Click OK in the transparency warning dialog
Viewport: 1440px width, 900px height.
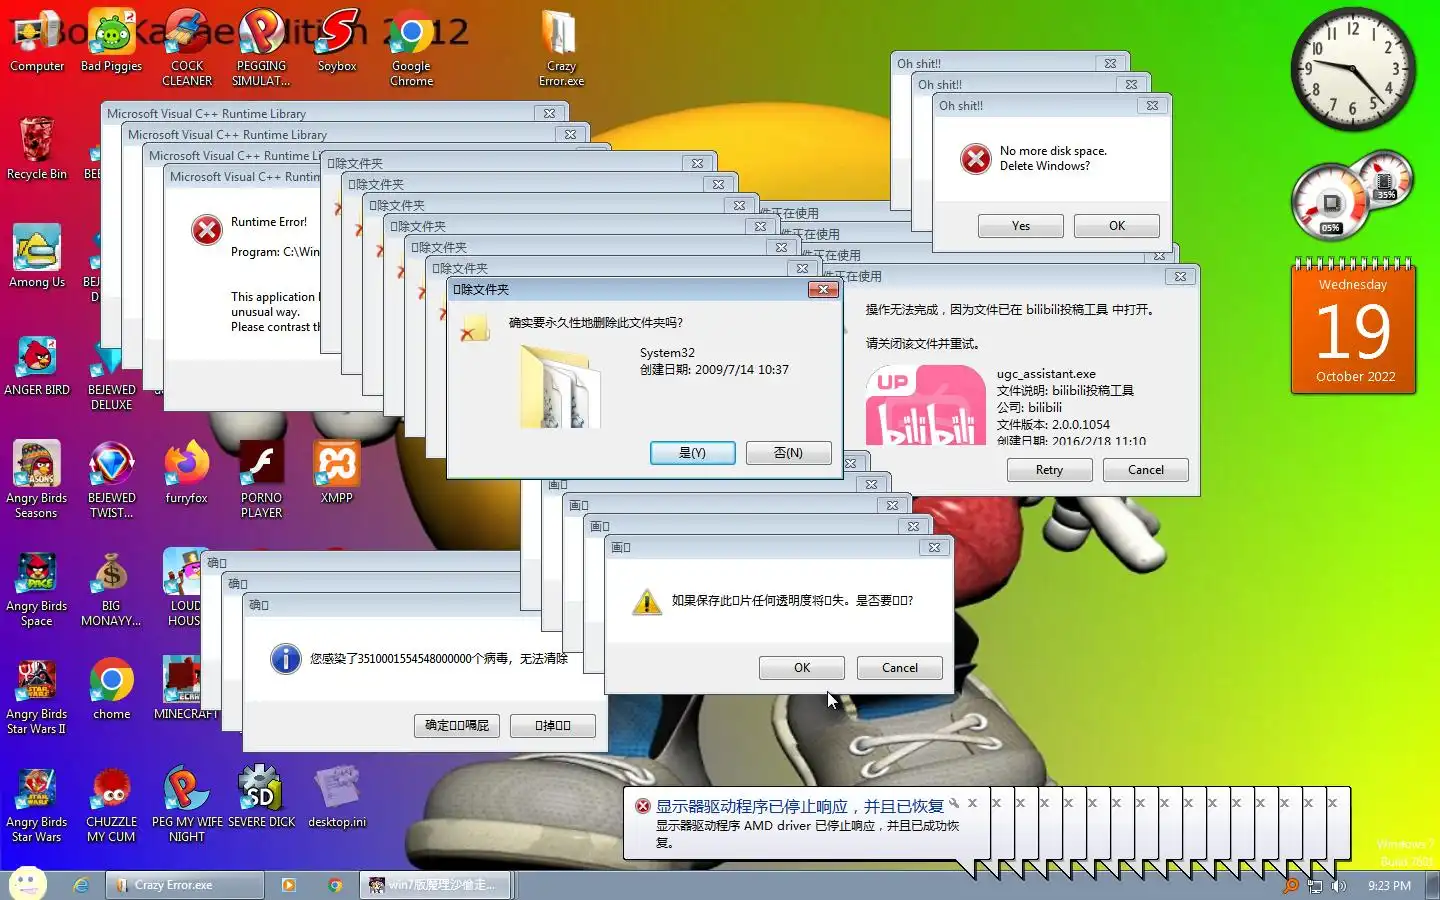pyautogui.click(x=802, y=668)
